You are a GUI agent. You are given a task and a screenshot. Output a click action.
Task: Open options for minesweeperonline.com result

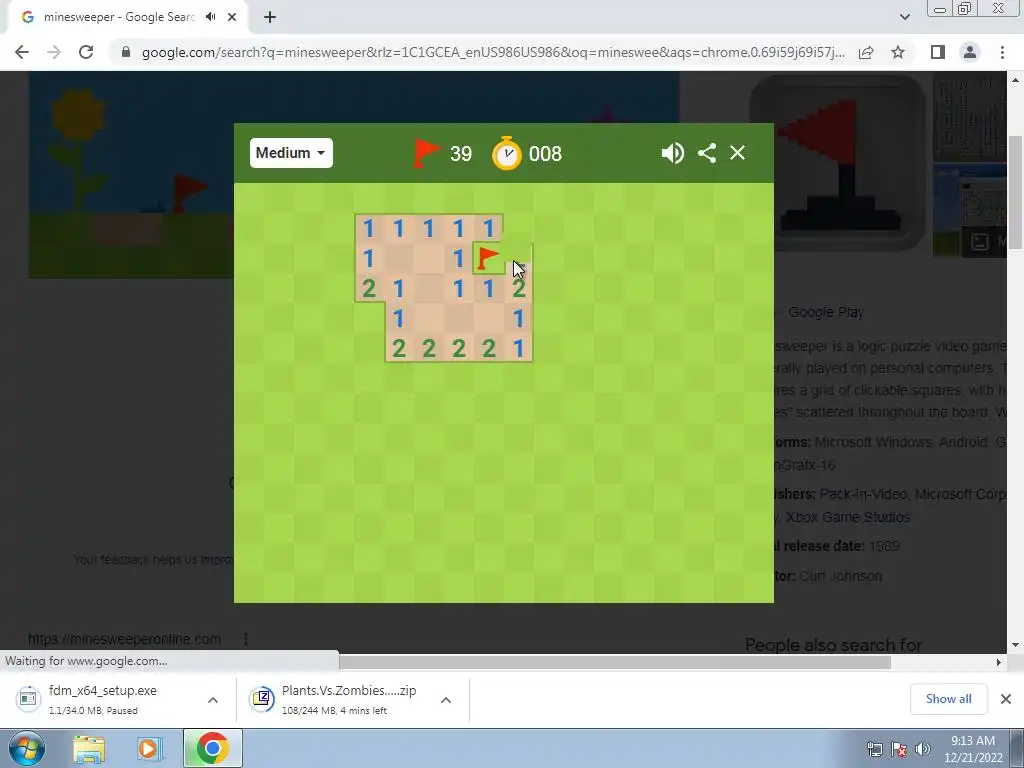coord(246,639)
